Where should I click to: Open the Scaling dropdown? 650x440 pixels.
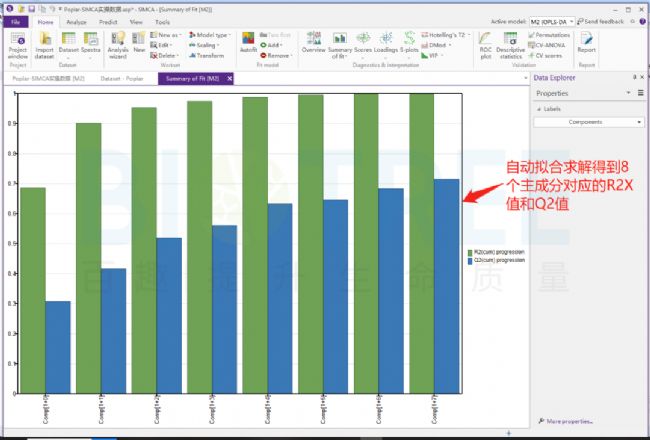205,45
